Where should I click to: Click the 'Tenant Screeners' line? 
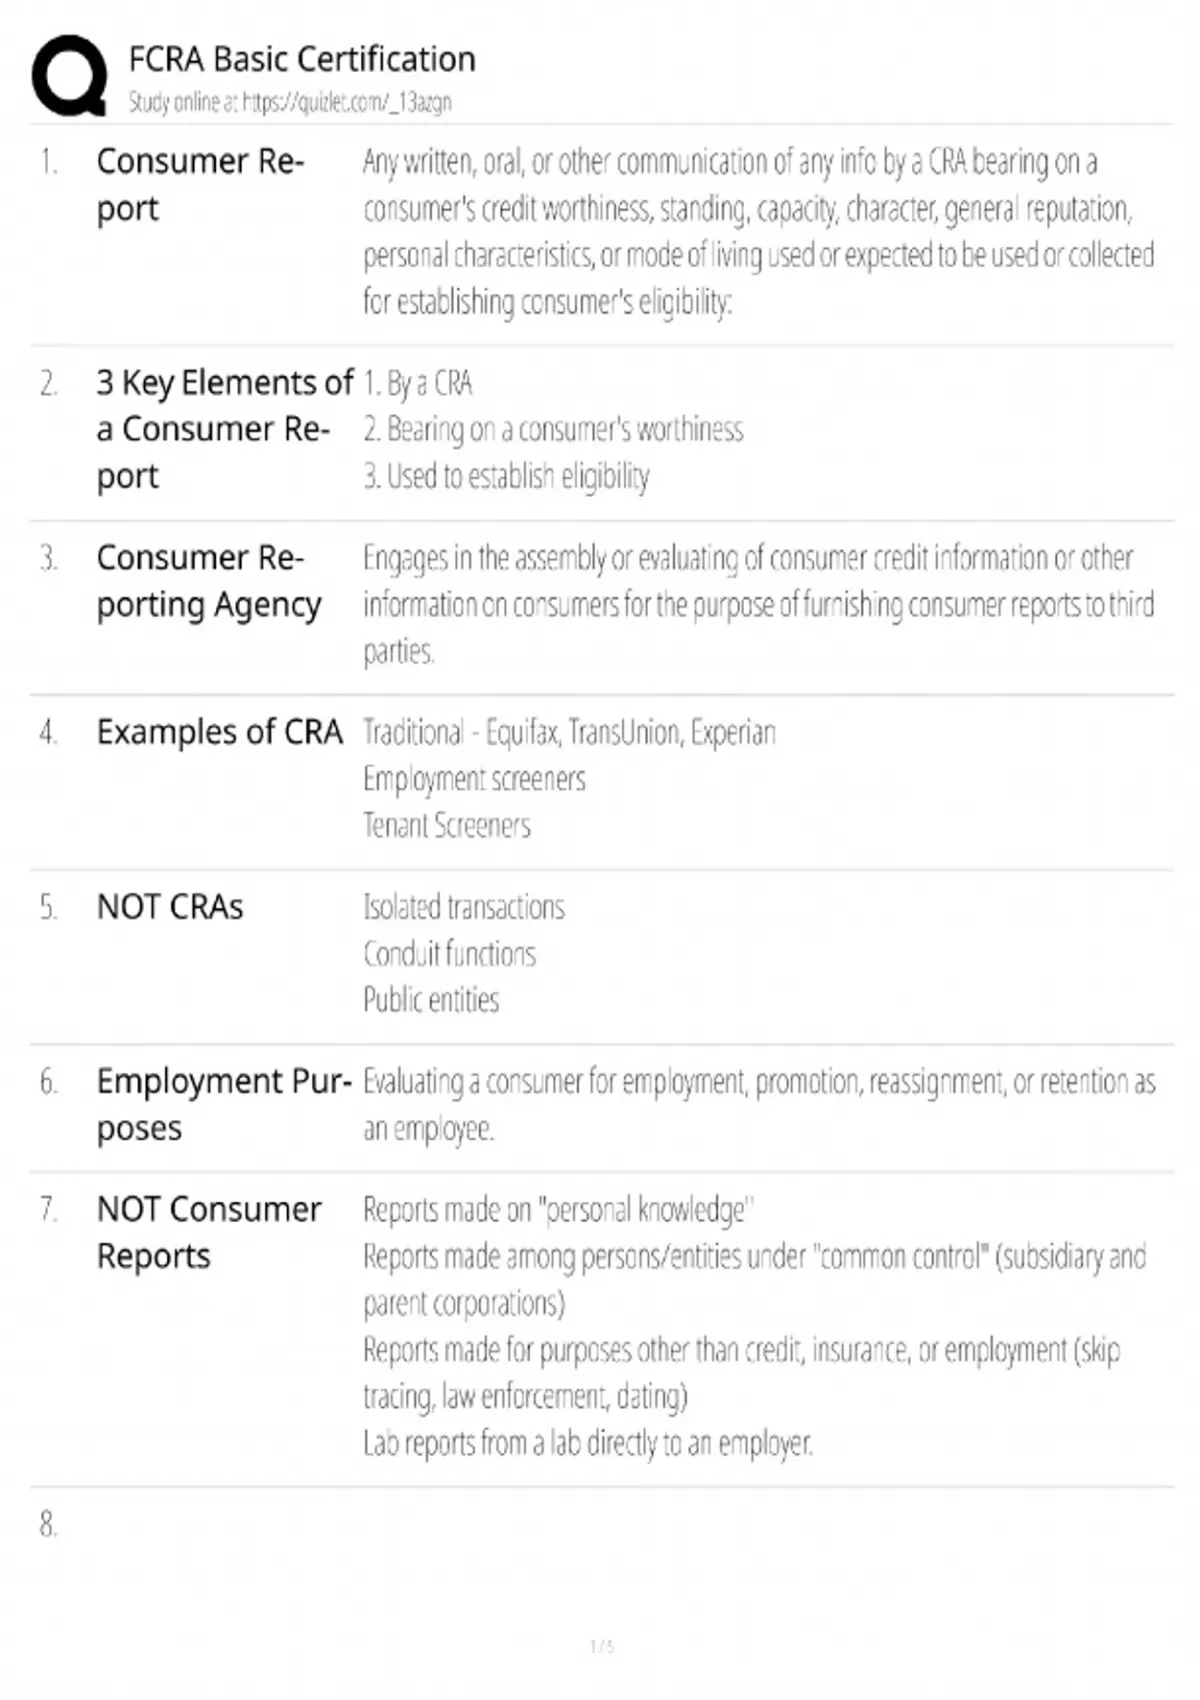coord(447,826)
